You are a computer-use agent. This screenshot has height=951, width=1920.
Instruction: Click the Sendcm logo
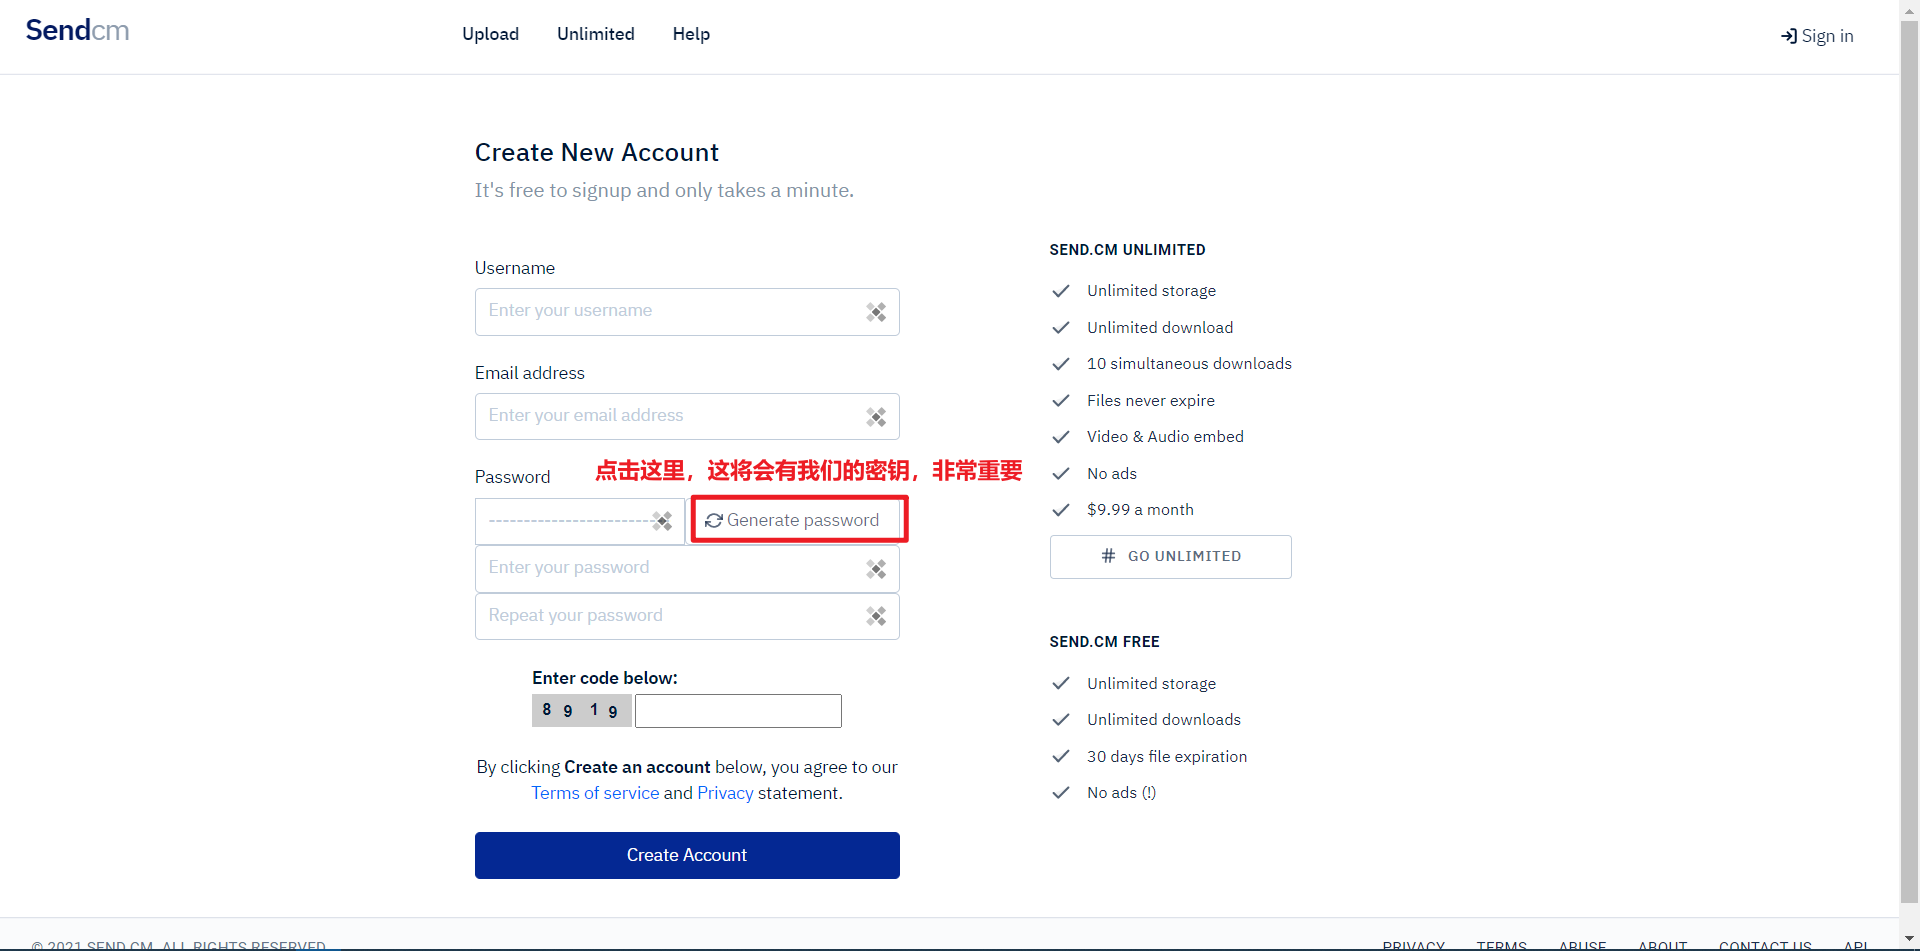click(x=77, y=30)
